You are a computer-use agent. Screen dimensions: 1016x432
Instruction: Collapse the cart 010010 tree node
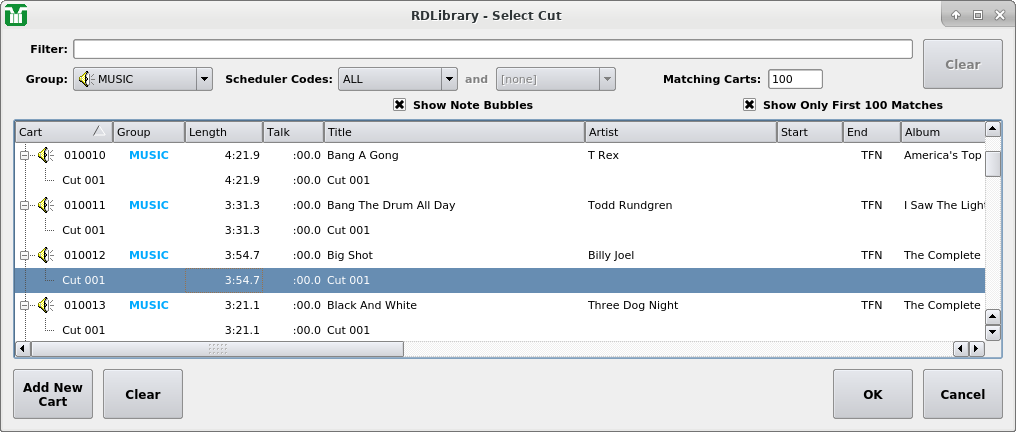pyautogui.click(x=24, y=155)
